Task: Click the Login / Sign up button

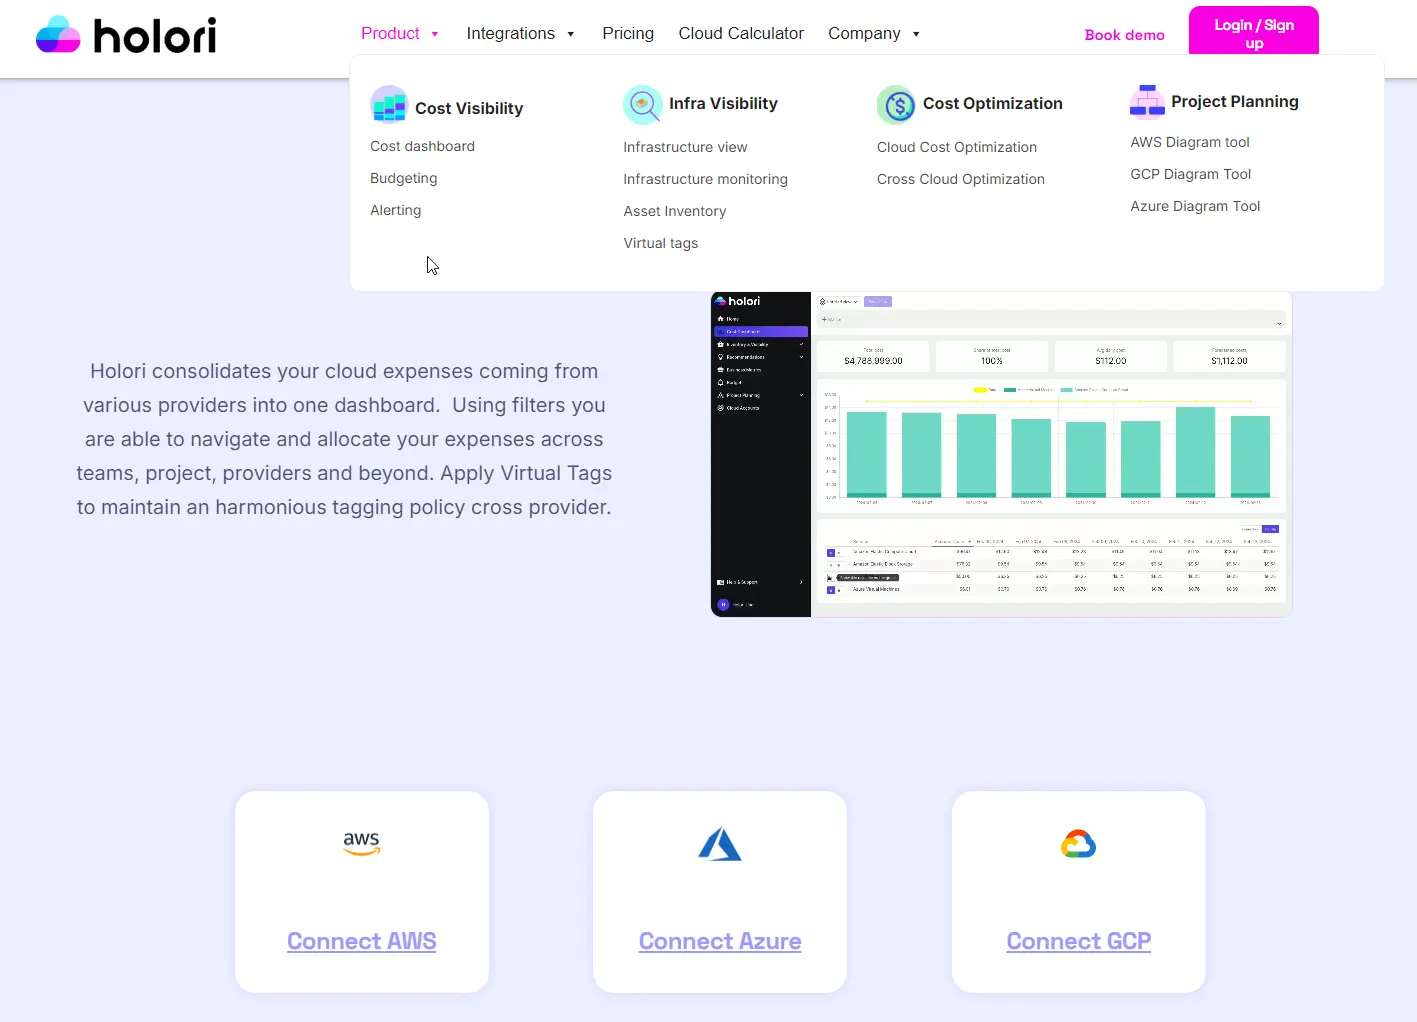Action: coord(1254,33)
